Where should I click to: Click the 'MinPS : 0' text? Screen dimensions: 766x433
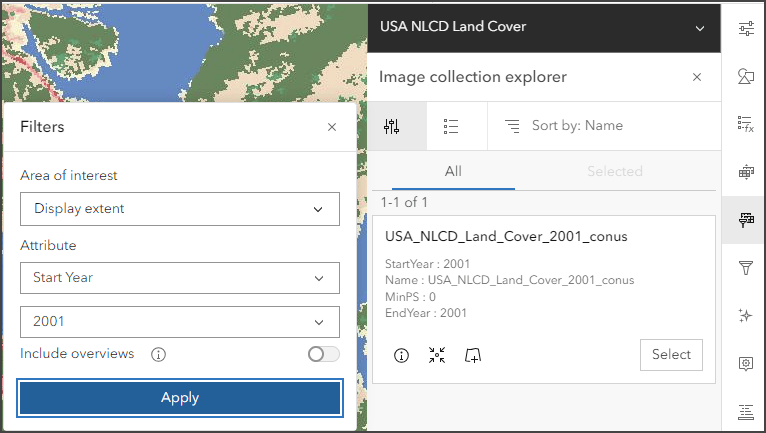[410, 297]
